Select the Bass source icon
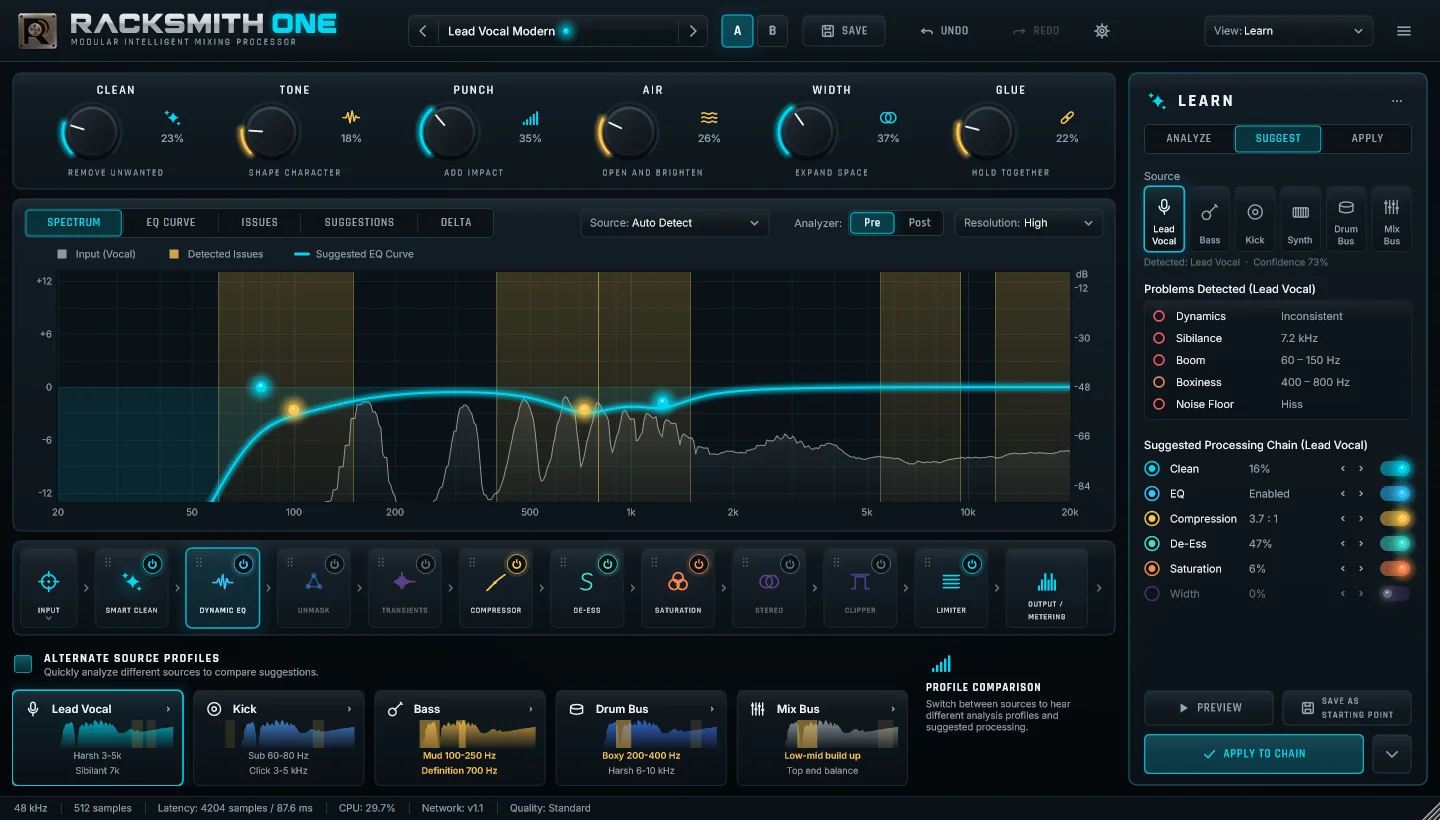The image size is (1440, 820). pyautogui.click(x=1210, y=218)
